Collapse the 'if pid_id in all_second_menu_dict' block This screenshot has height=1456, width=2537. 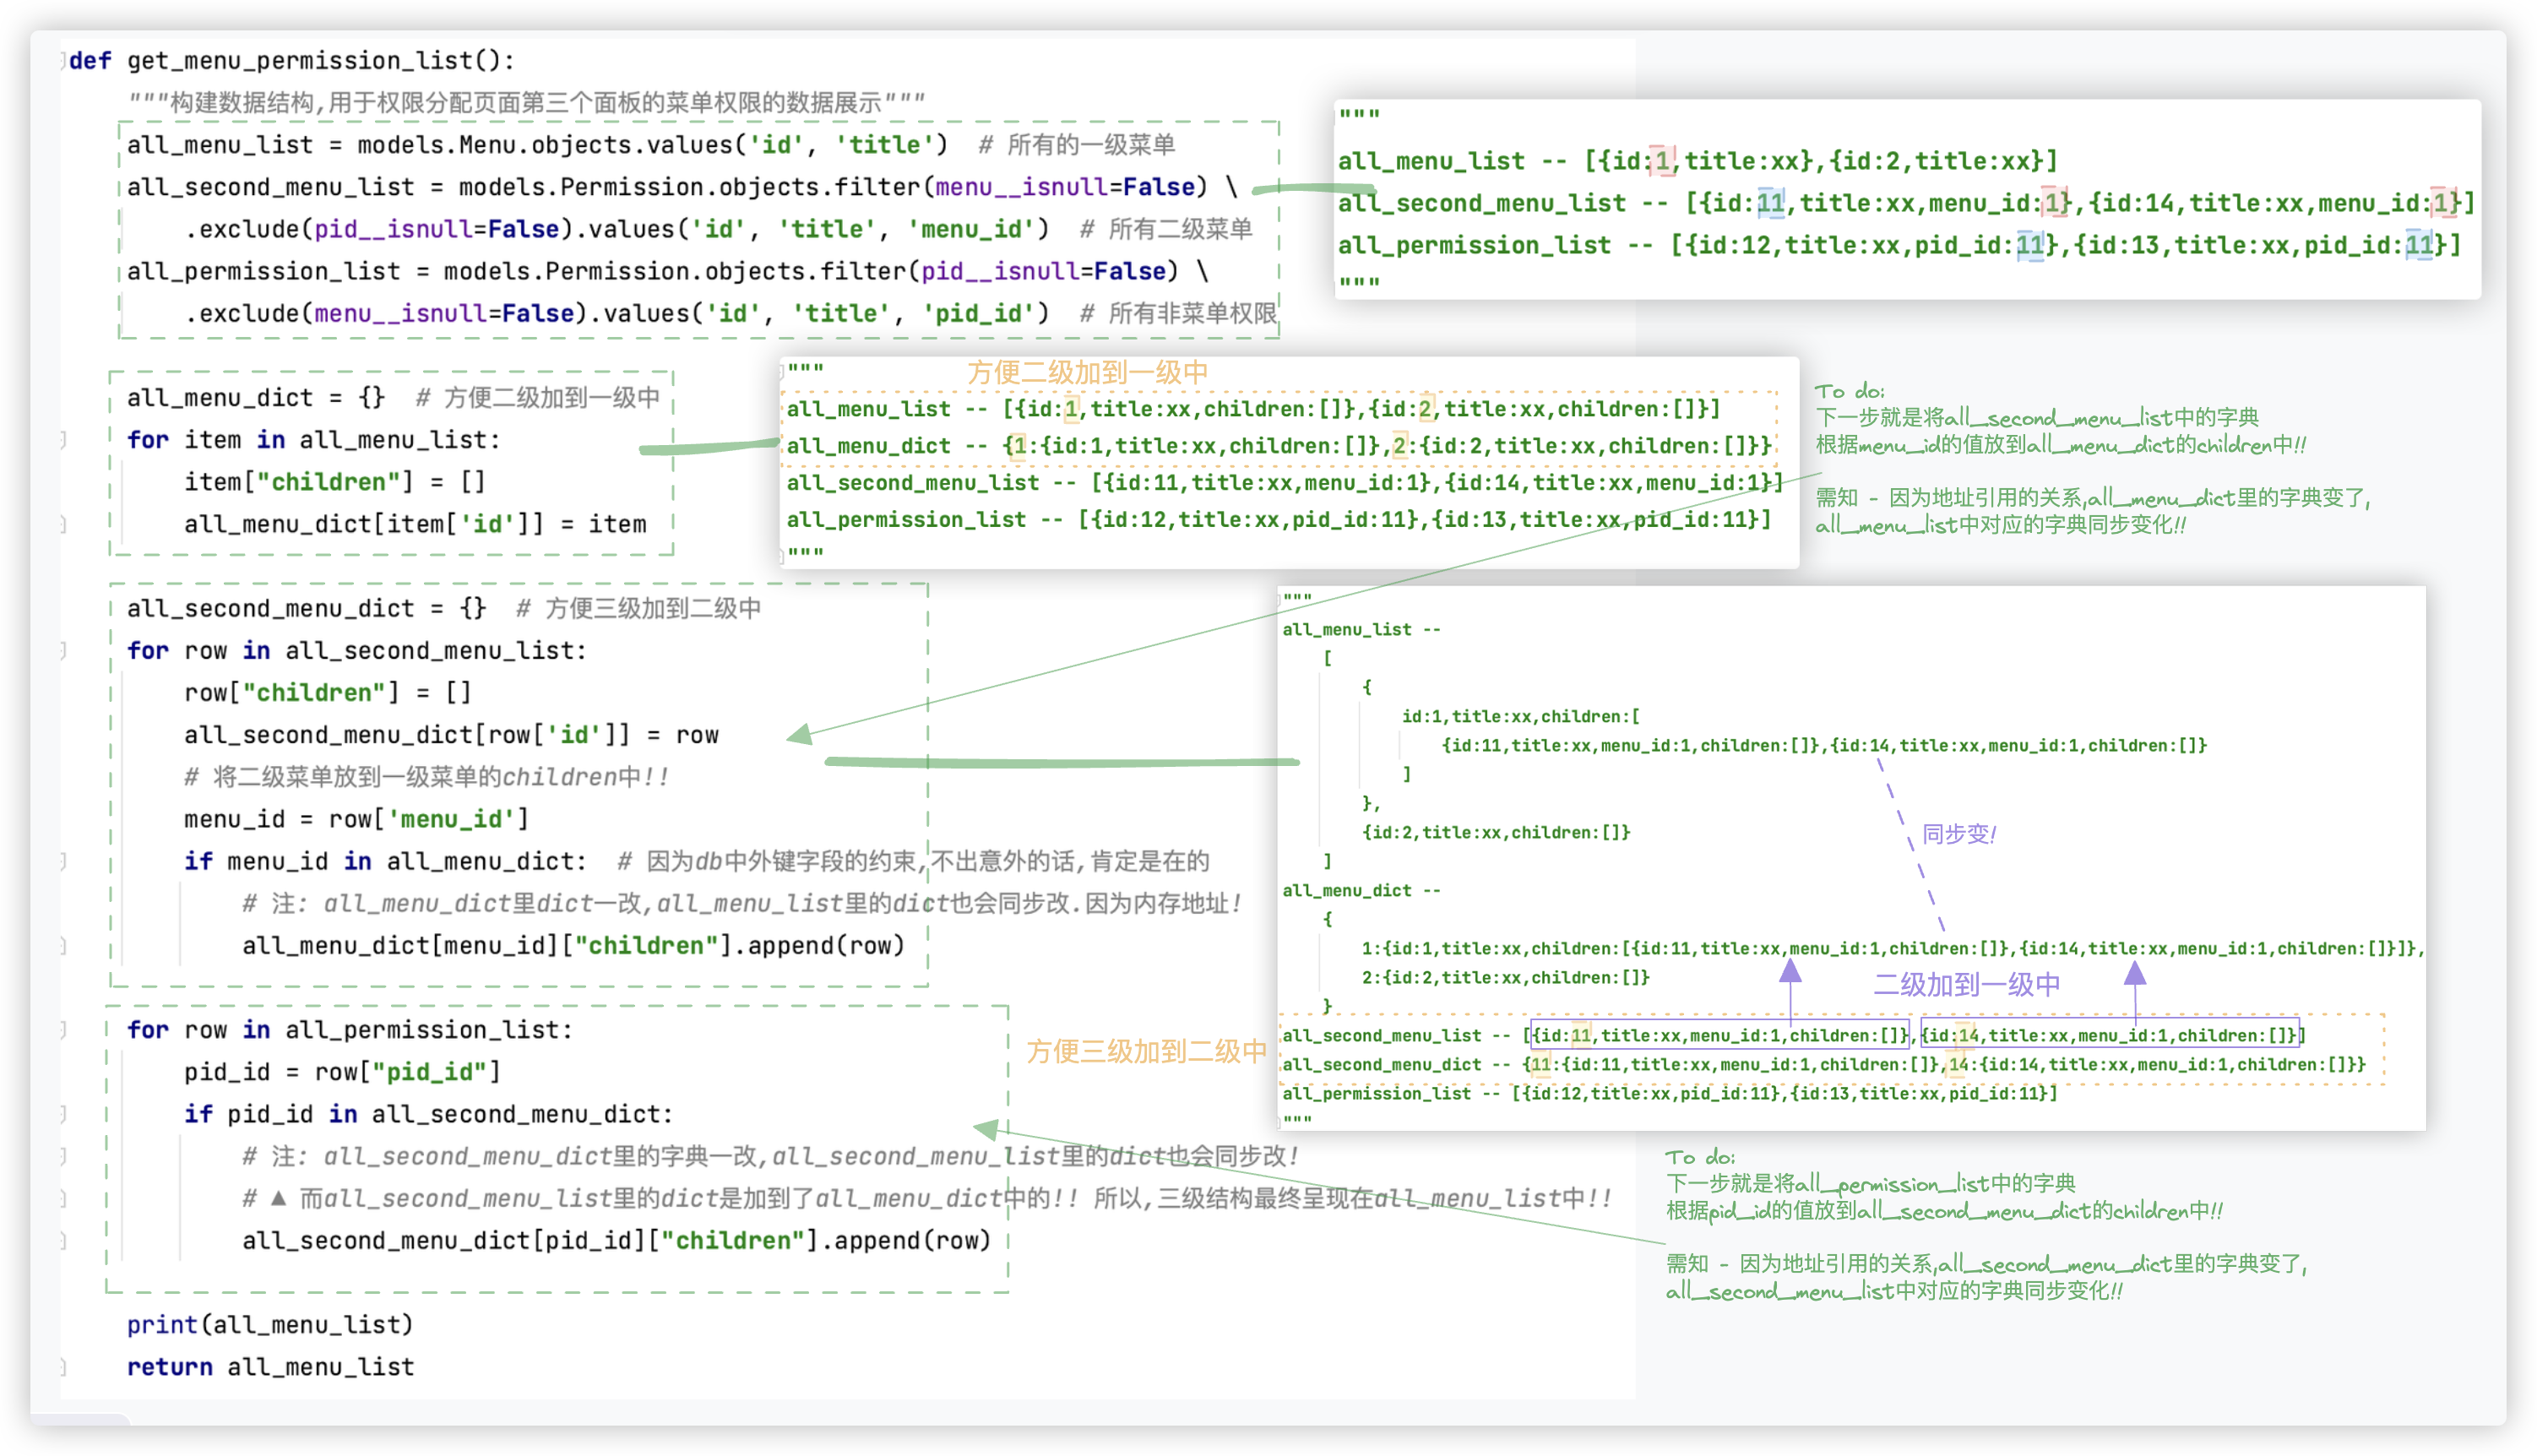tap(63, 1113)
